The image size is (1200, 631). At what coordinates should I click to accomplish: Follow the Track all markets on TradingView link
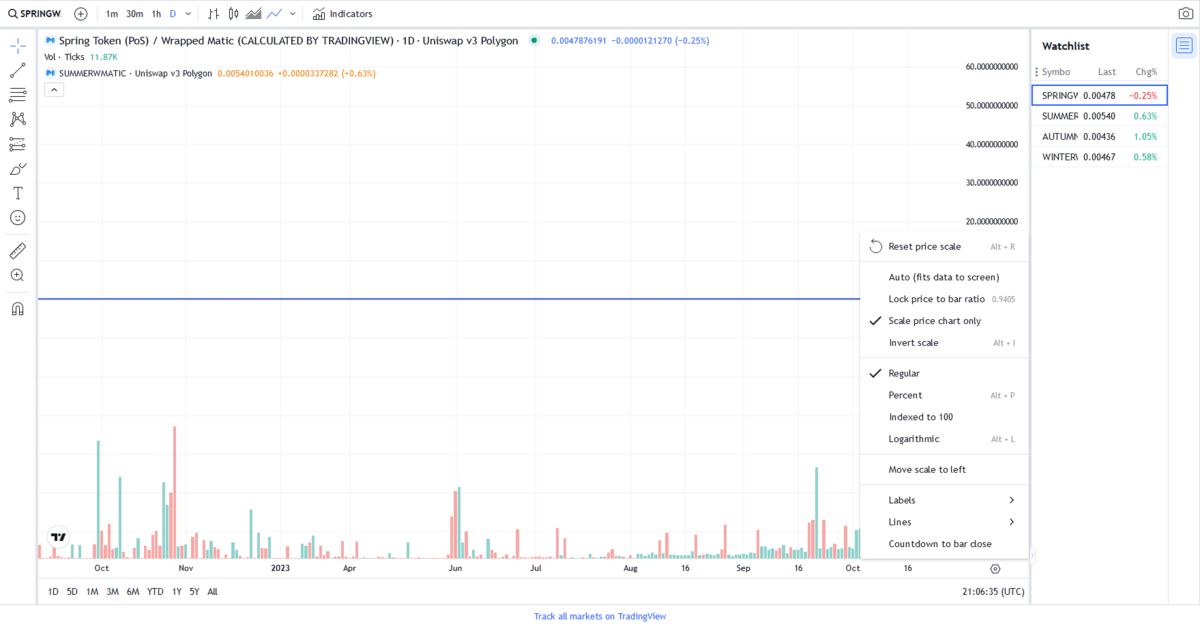599,617
